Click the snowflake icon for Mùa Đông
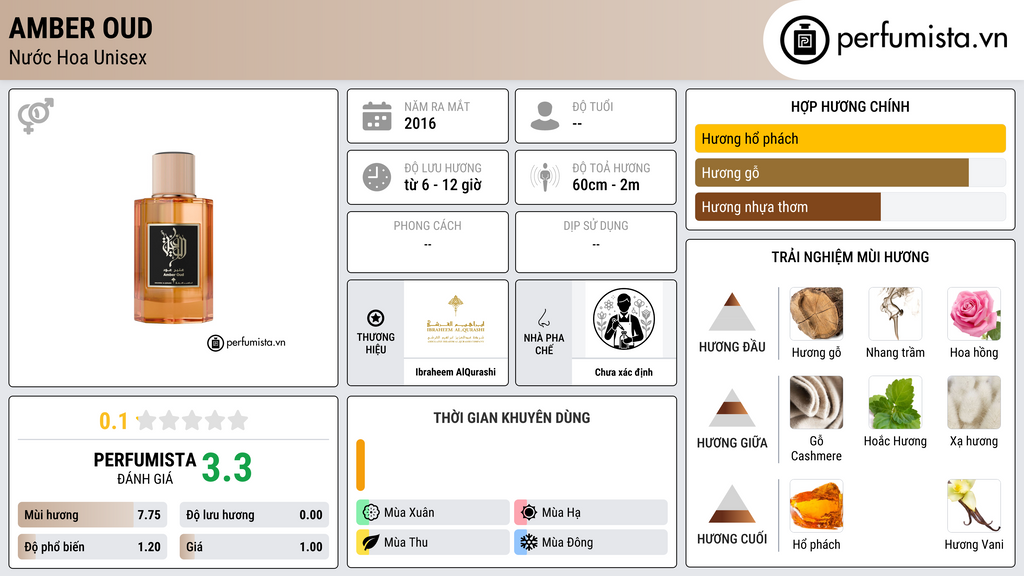This screenshot has height=576, width=1024. pyautogui.click(x=529, y=542)
